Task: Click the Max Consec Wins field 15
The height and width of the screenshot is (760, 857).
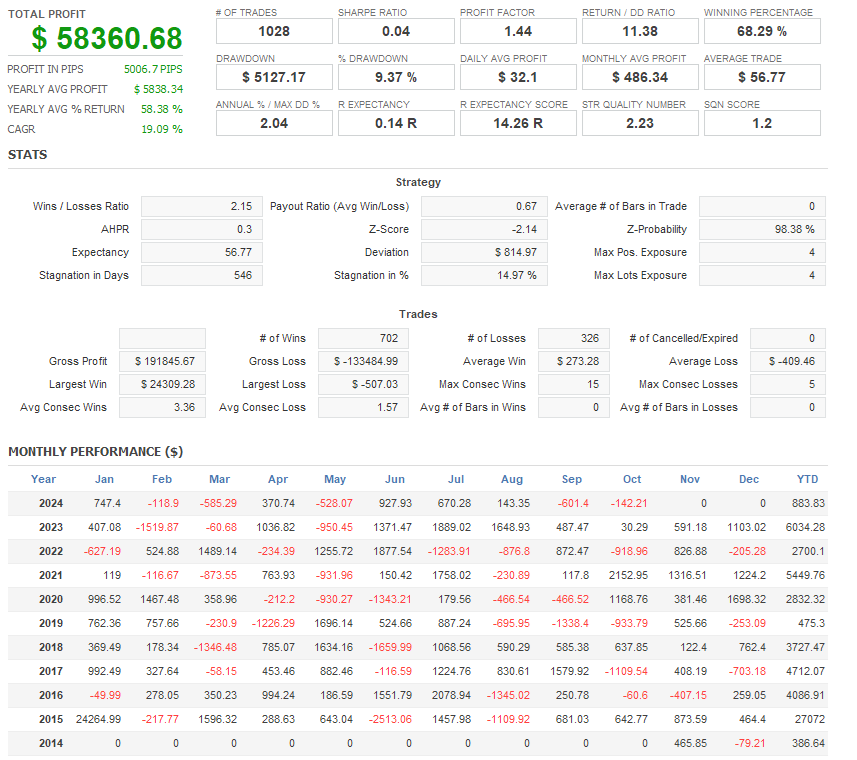Action: tap(574, 385)
